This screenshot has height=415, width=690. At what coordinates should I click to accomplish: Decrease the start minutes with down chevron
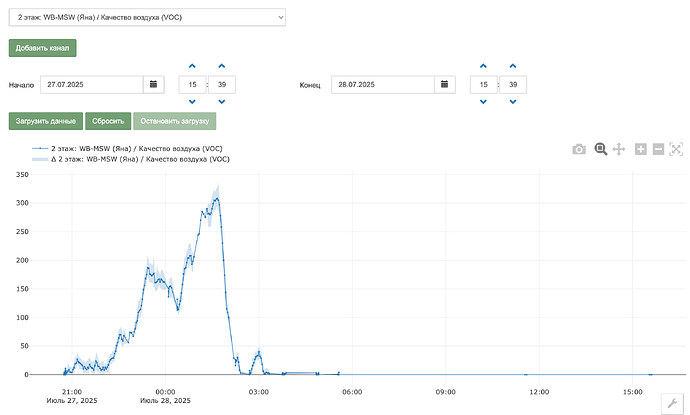point(222,102)
